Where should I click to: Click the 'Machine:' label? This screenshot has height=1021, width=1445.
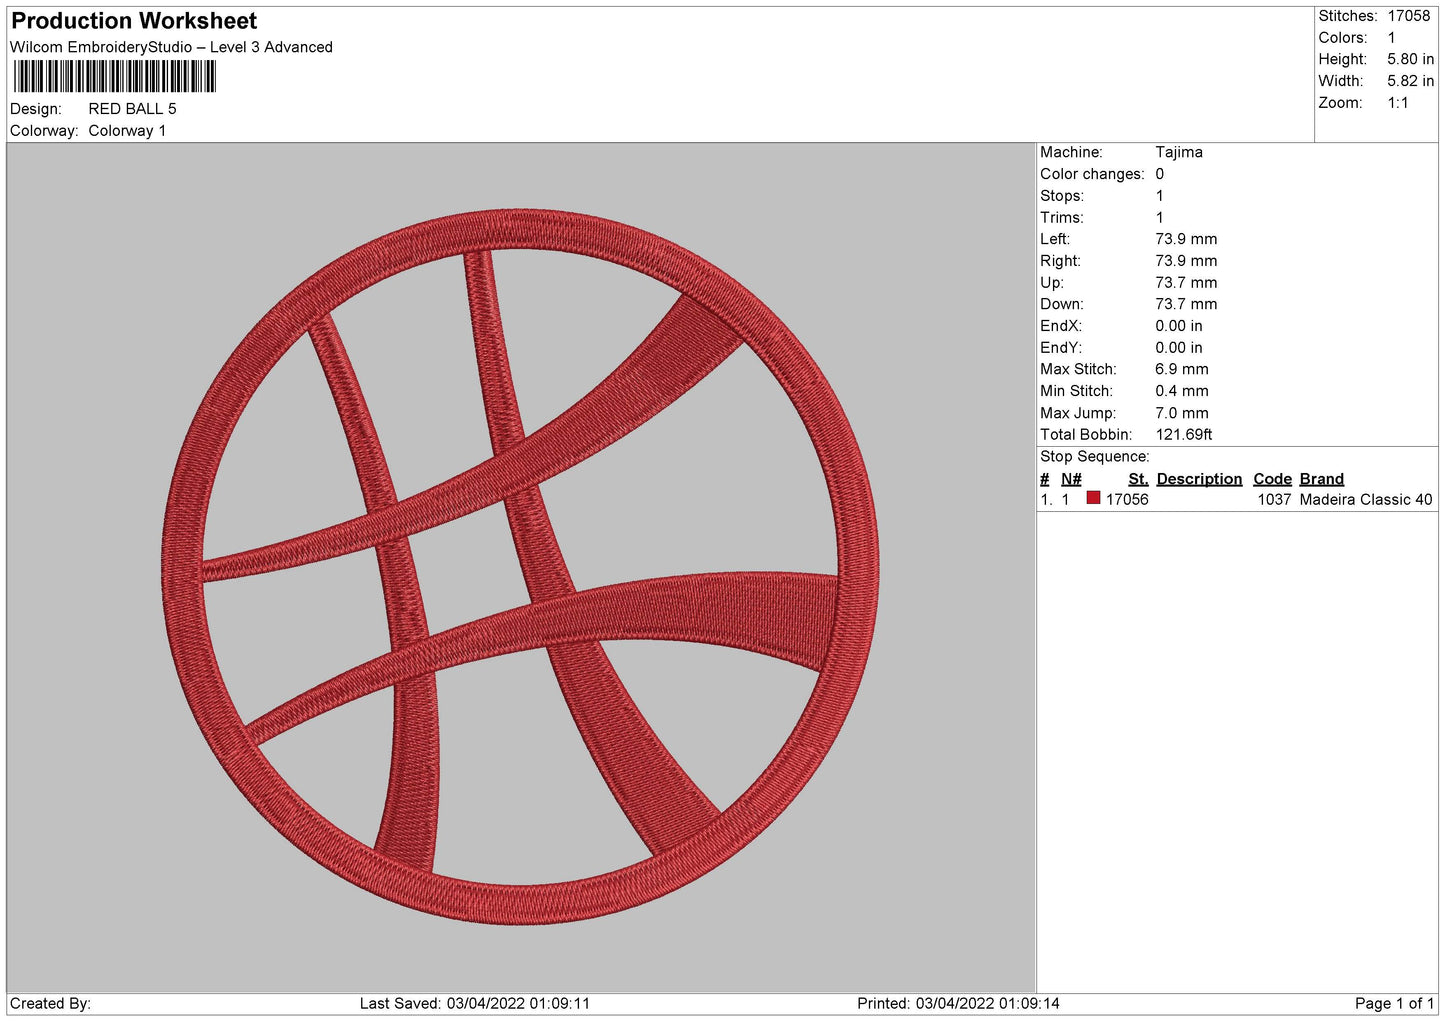coord(1071,153)
